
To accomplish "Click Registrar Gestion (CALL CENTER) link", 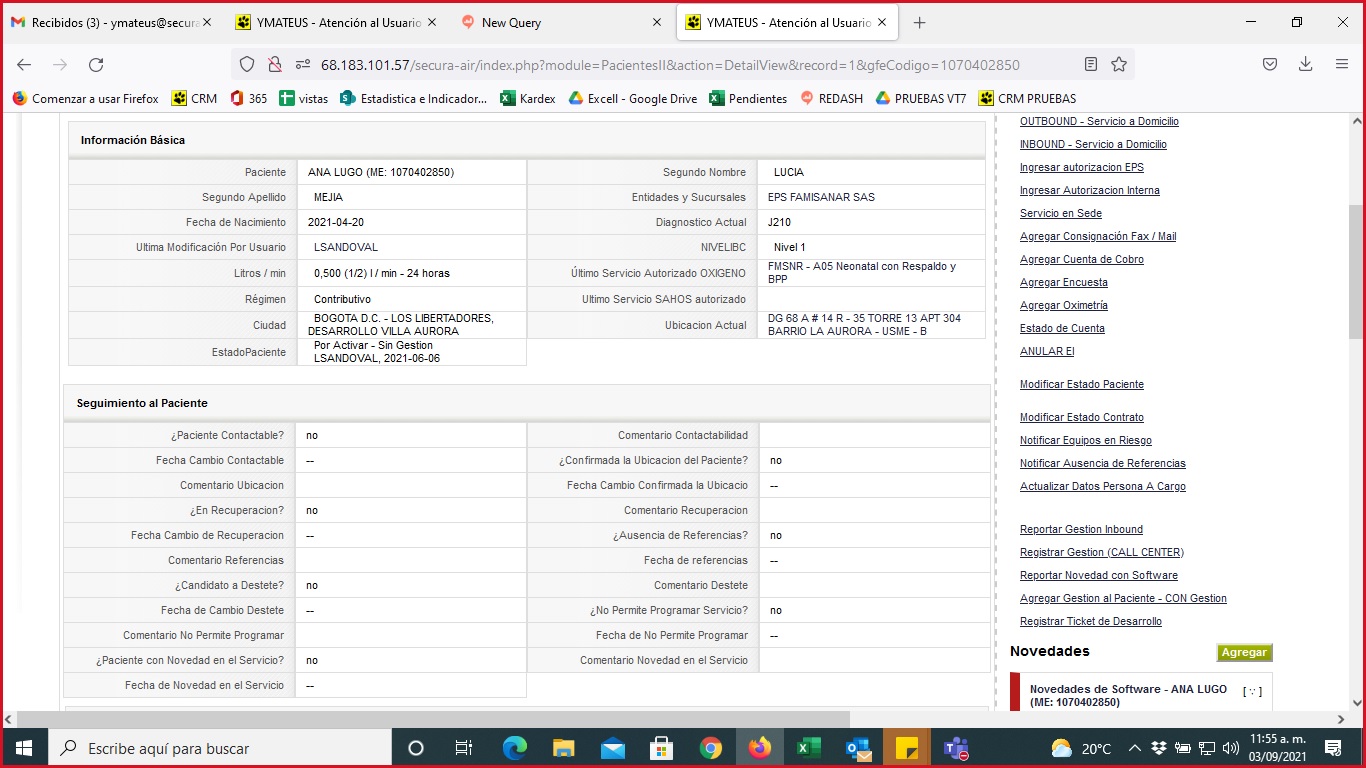I will [1102, 552].
